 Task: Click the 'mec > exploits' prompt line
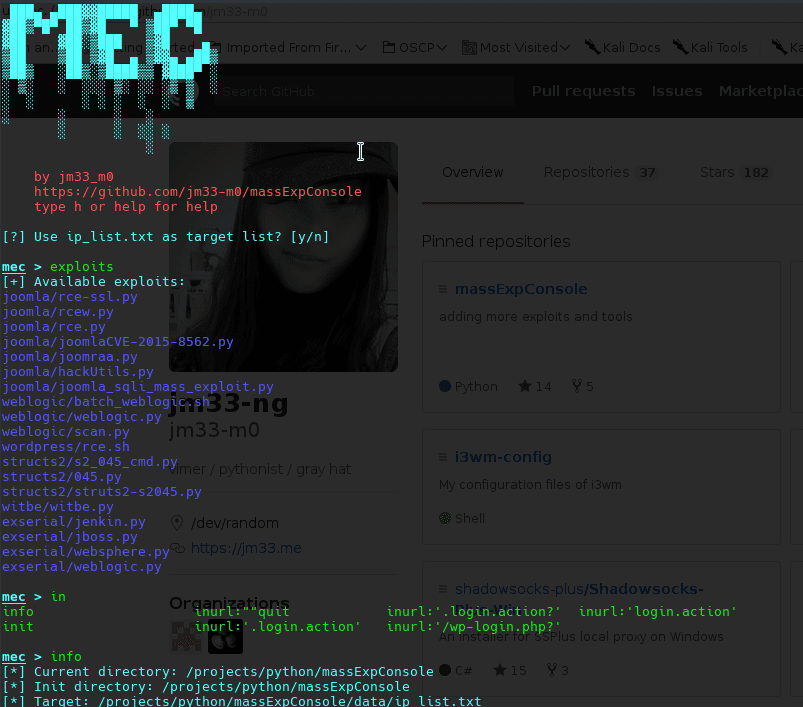[x=58, y=267]
